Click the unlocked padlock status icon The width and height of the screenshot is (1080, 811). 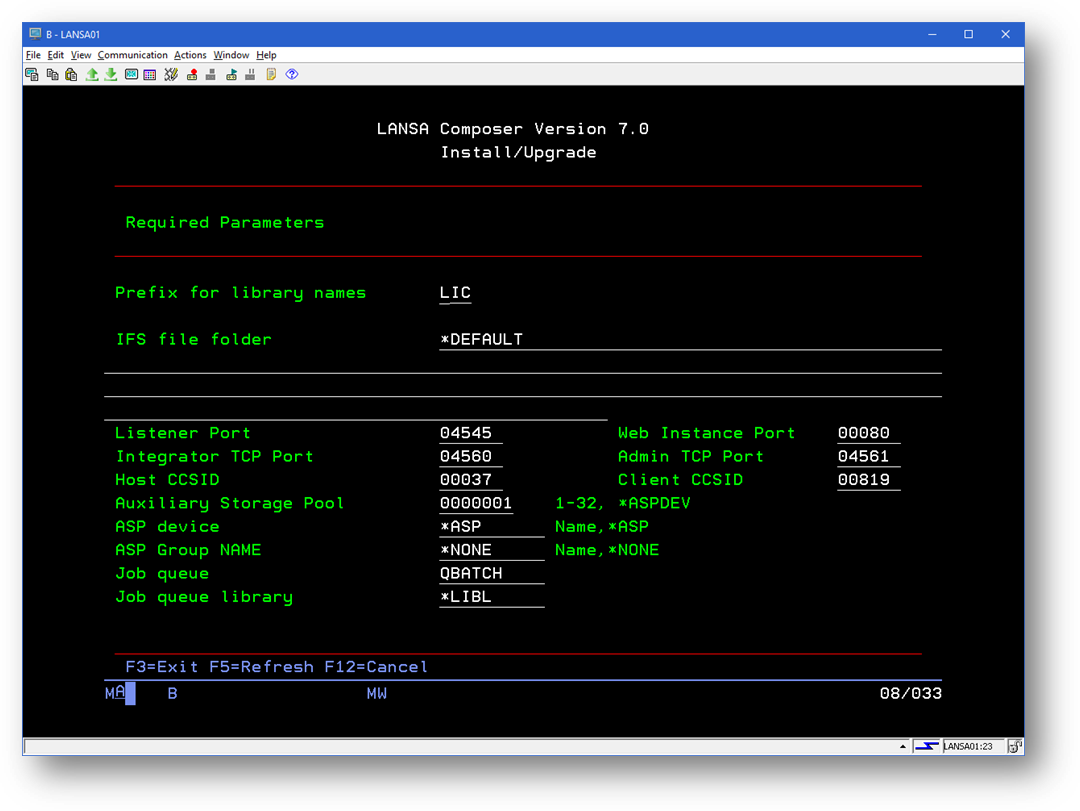click(1015, 746)
